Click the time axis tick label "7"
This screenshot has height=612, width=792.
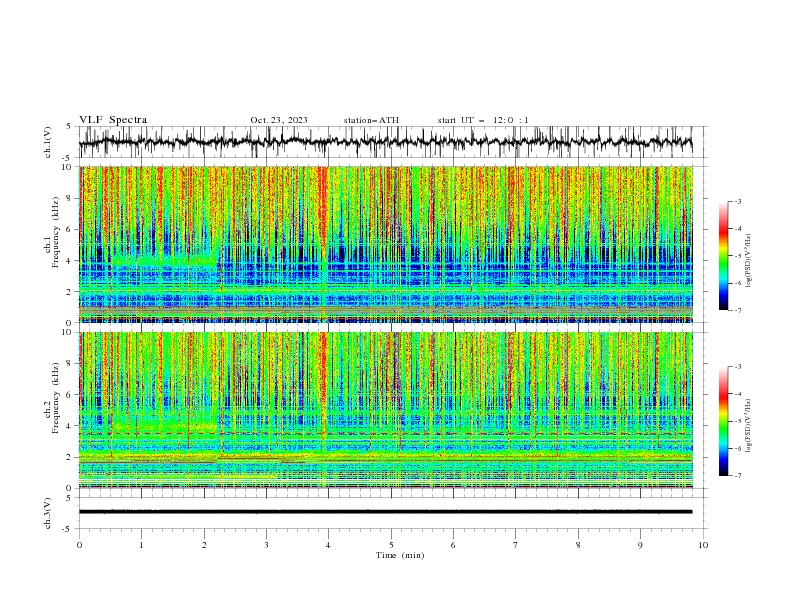[516, 545]
